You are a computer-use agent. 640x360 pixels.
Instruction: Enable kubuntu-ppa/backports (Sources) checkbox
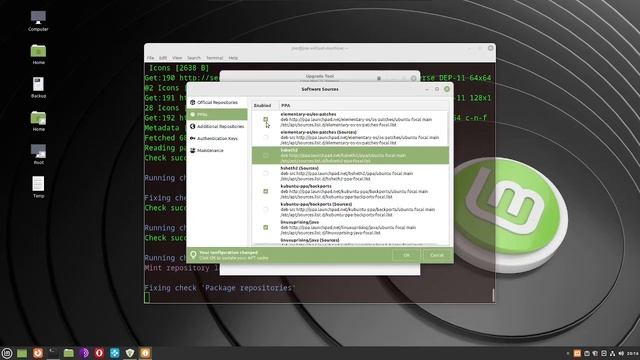266,209
